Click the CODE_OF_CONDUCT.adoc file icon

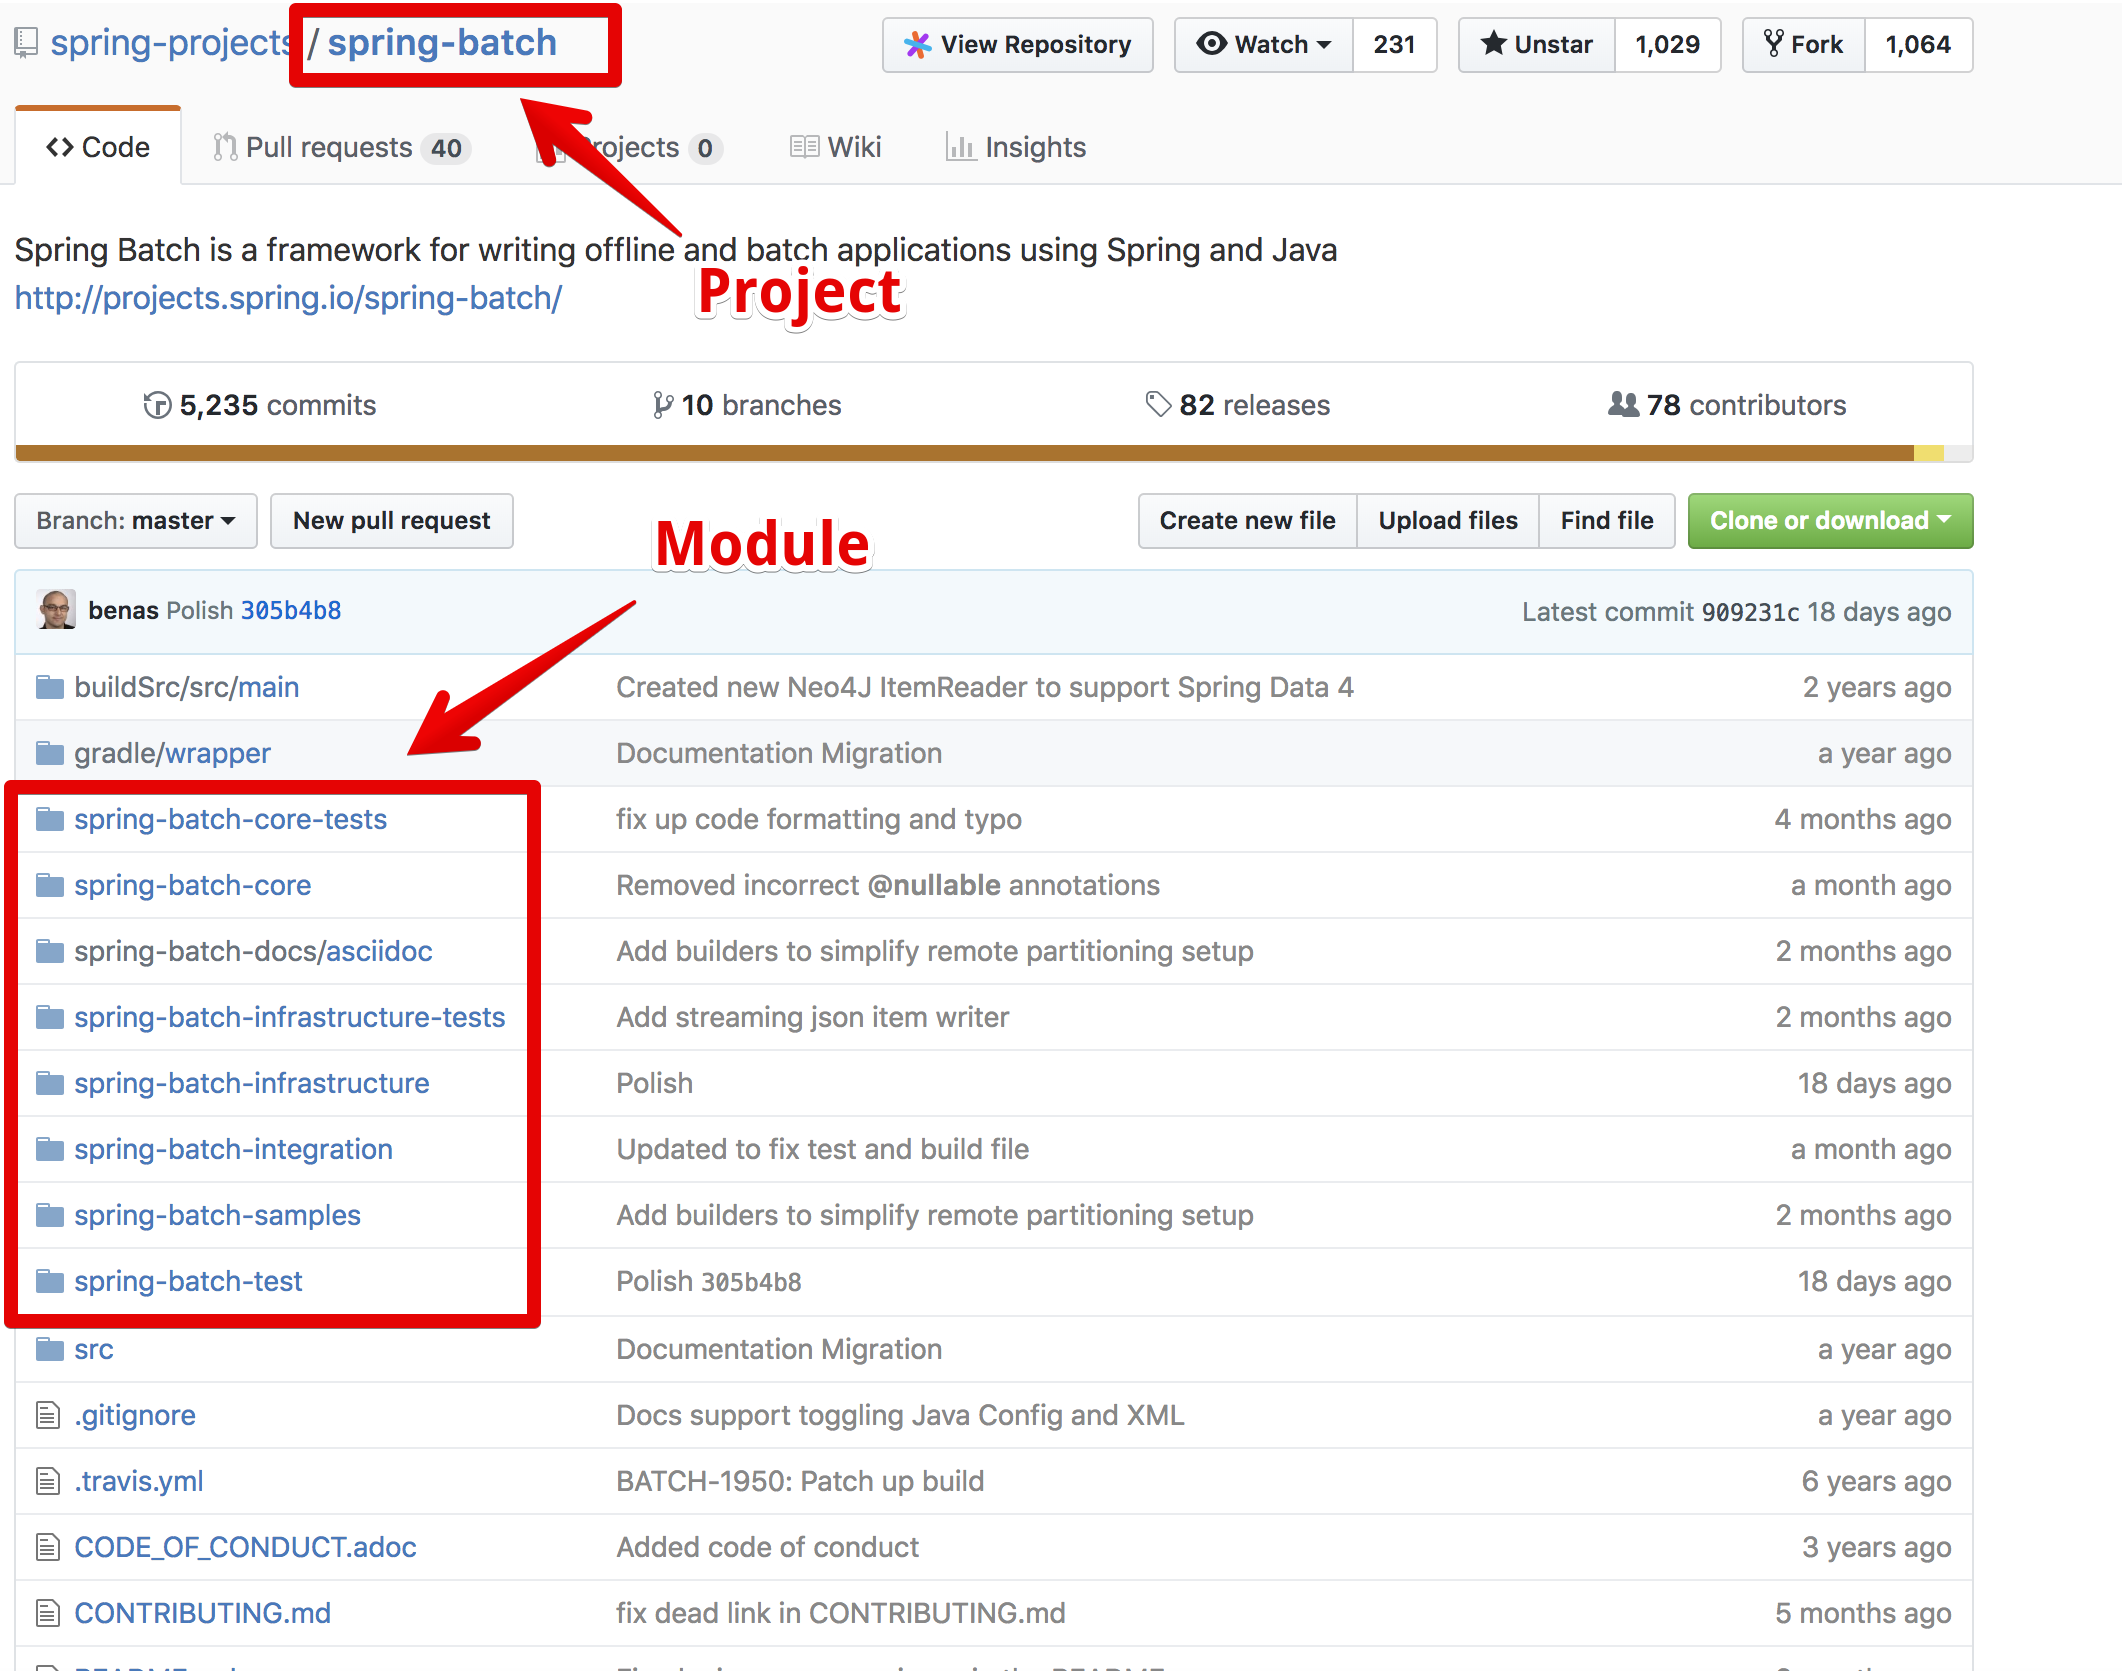point(47,1547)
